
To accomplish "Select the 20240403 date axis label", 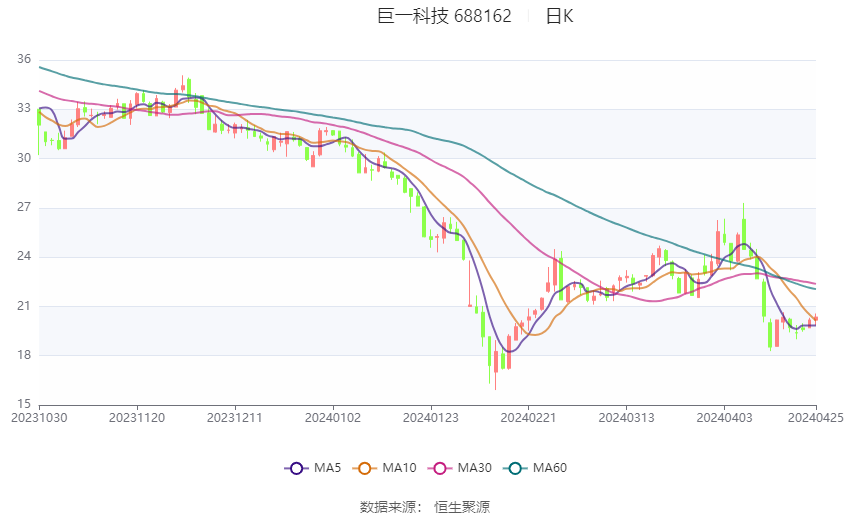I will point(722,416).
